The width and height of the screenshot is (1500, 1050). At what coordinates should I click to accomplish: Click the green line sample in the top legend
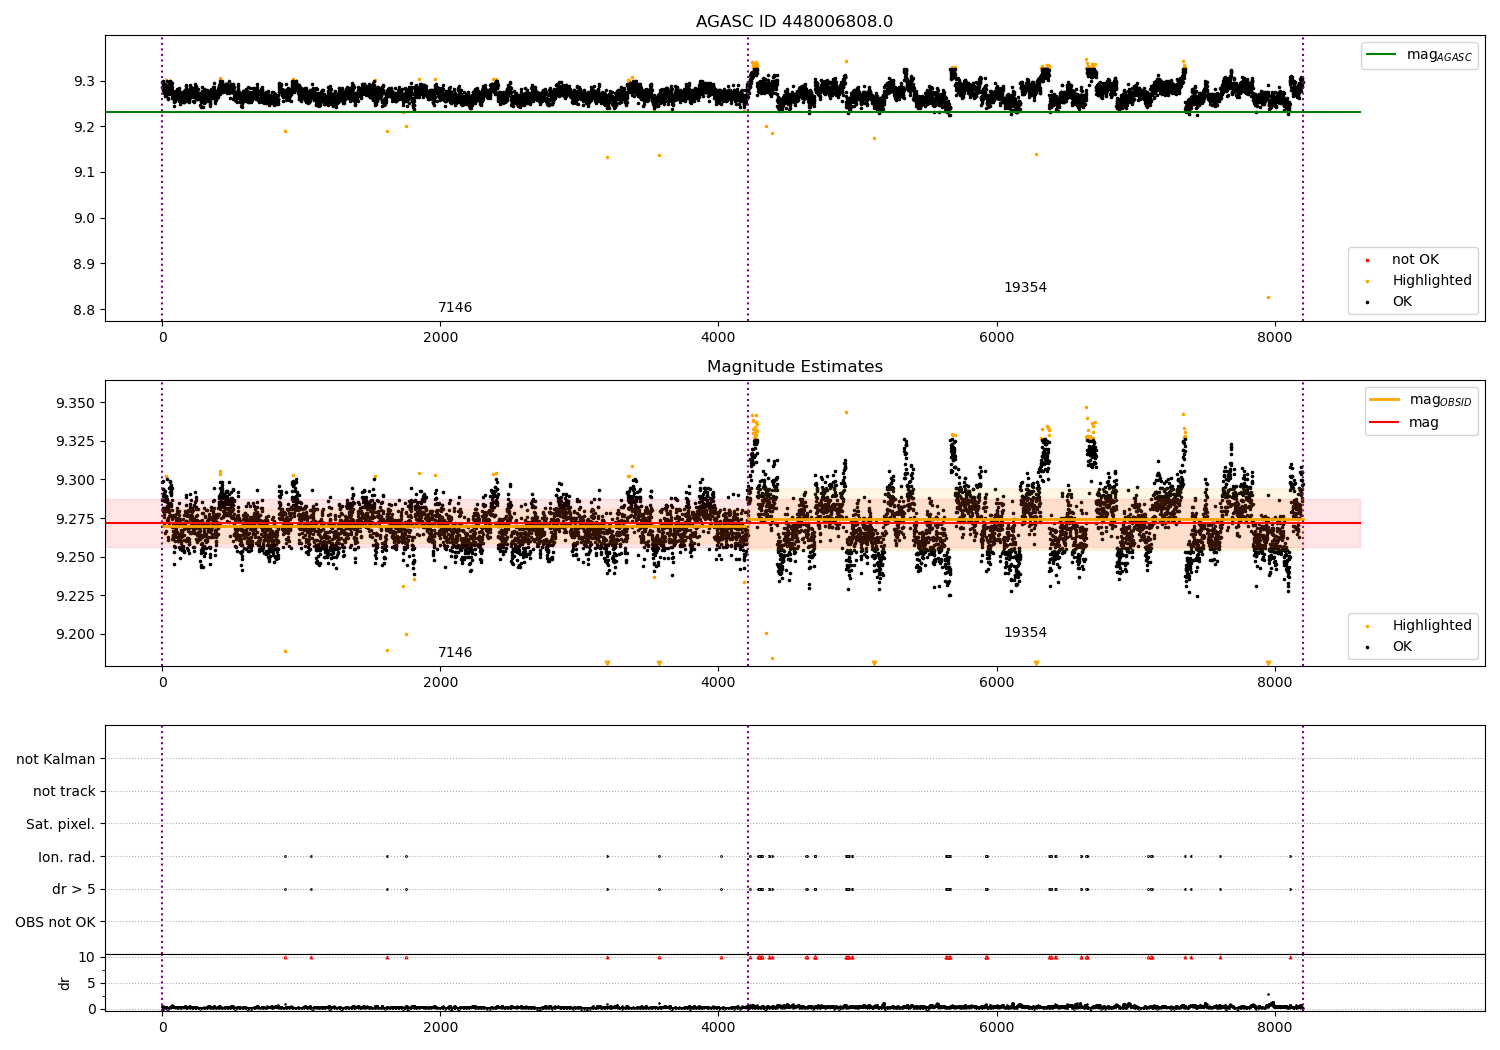coord(1382,54)
